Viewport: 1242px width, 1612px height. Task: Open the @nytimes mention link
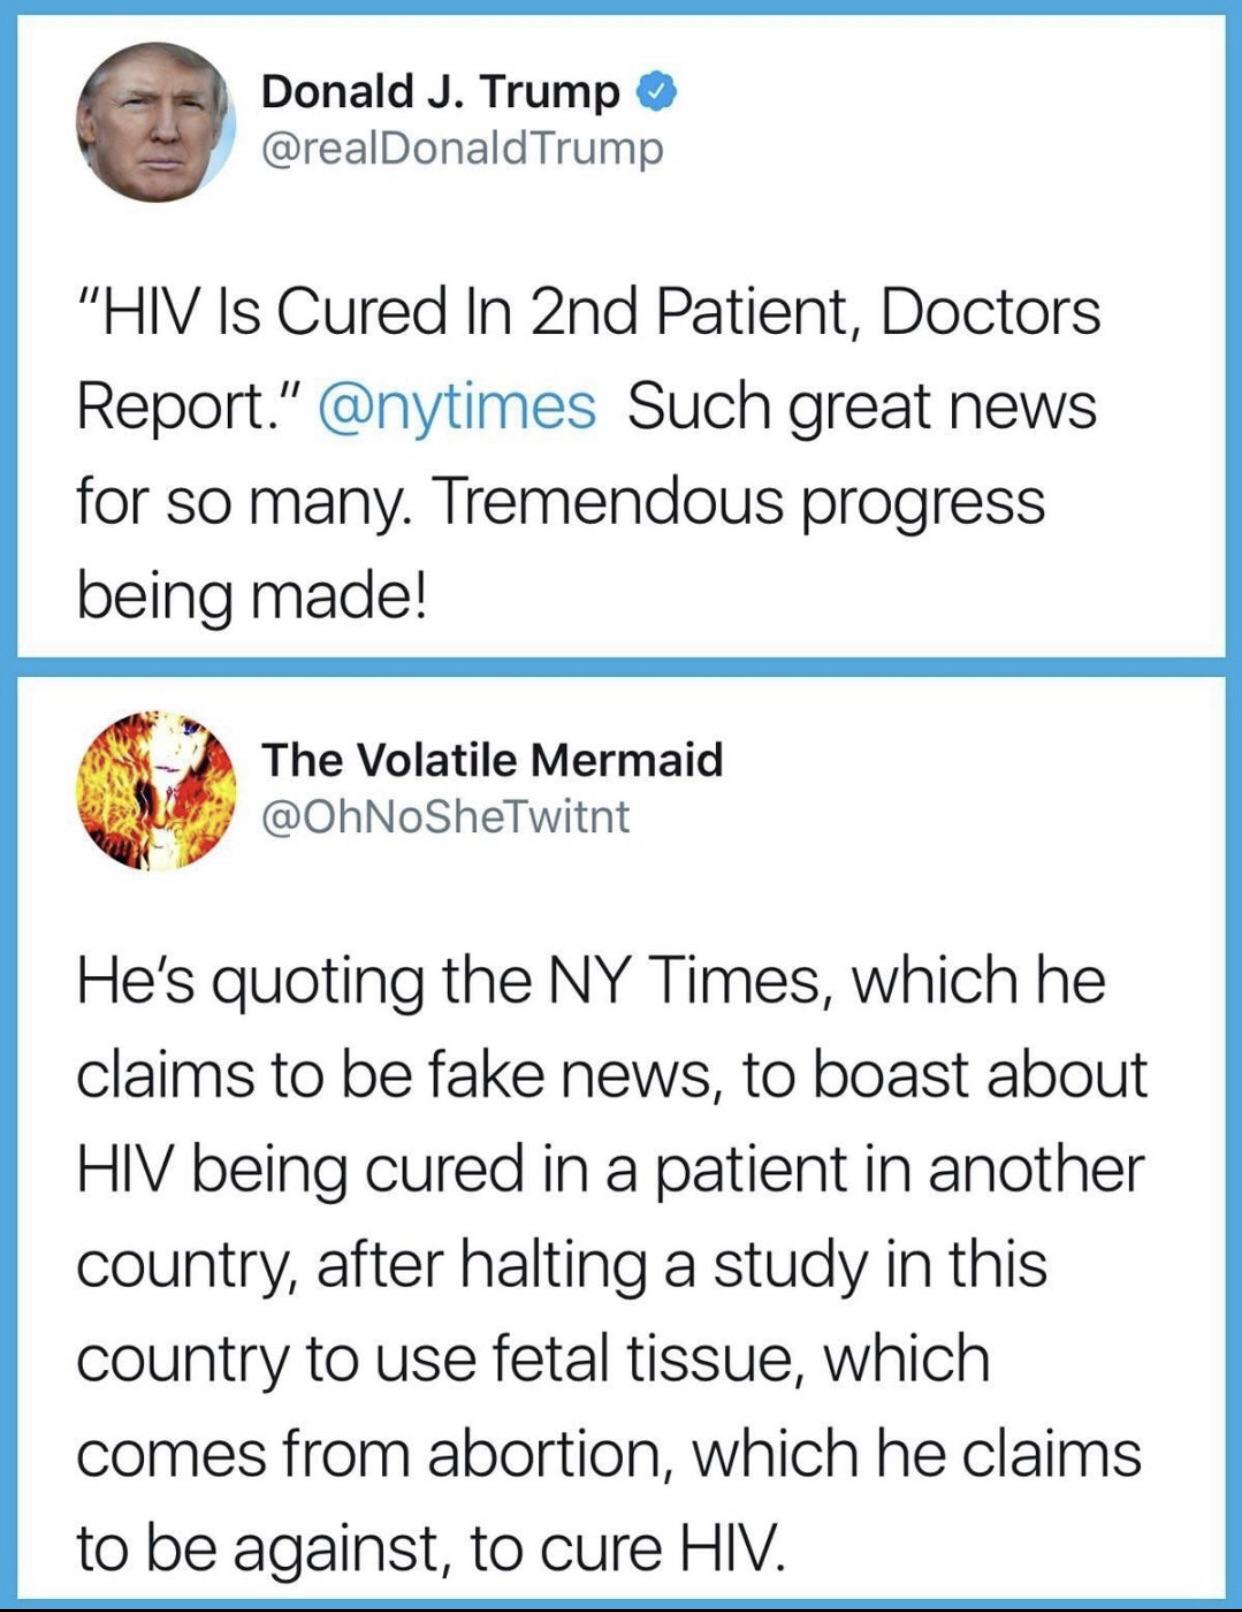tap(456, 407)
